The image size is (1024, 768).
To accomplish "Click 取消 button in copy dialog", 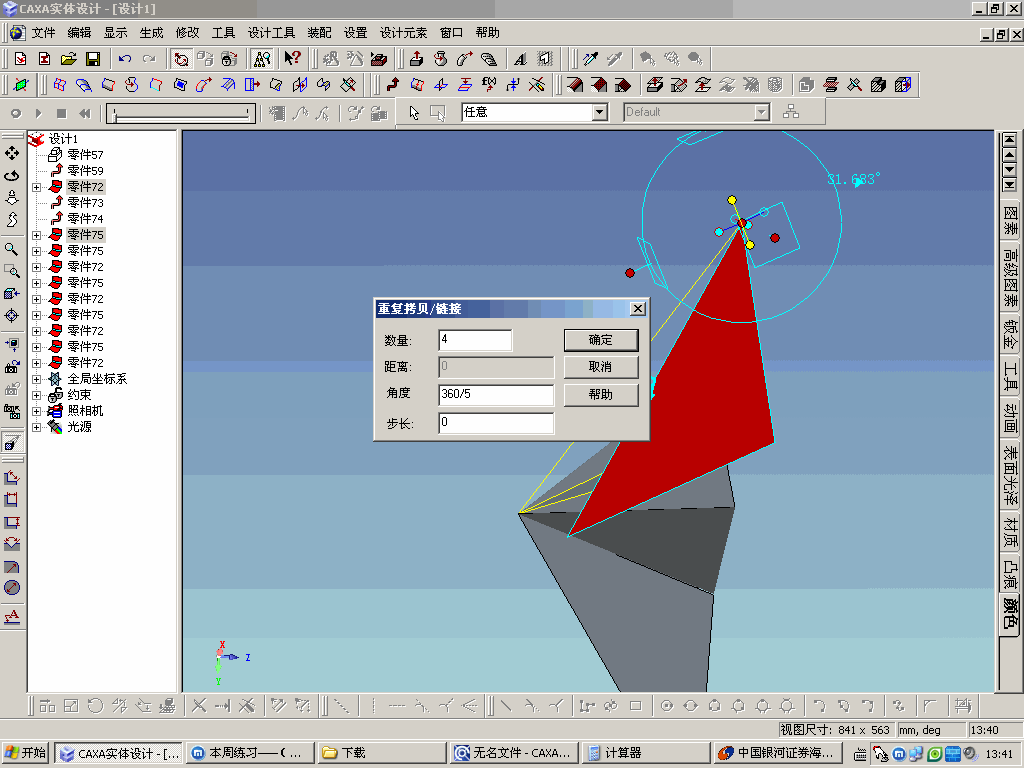I will pyautogui.click(x=601, y=367).
